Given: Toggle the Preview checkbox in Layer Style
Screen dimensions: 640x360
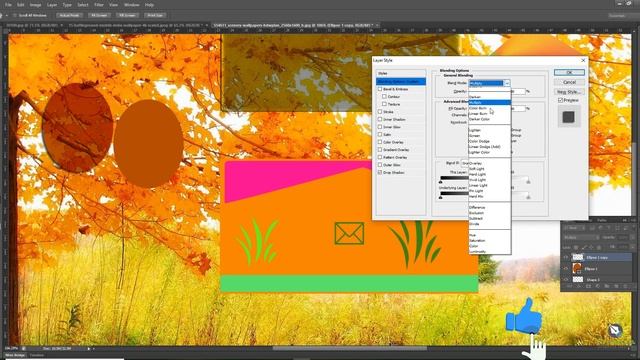Looking at the screenshot, I should pos(560,100).
